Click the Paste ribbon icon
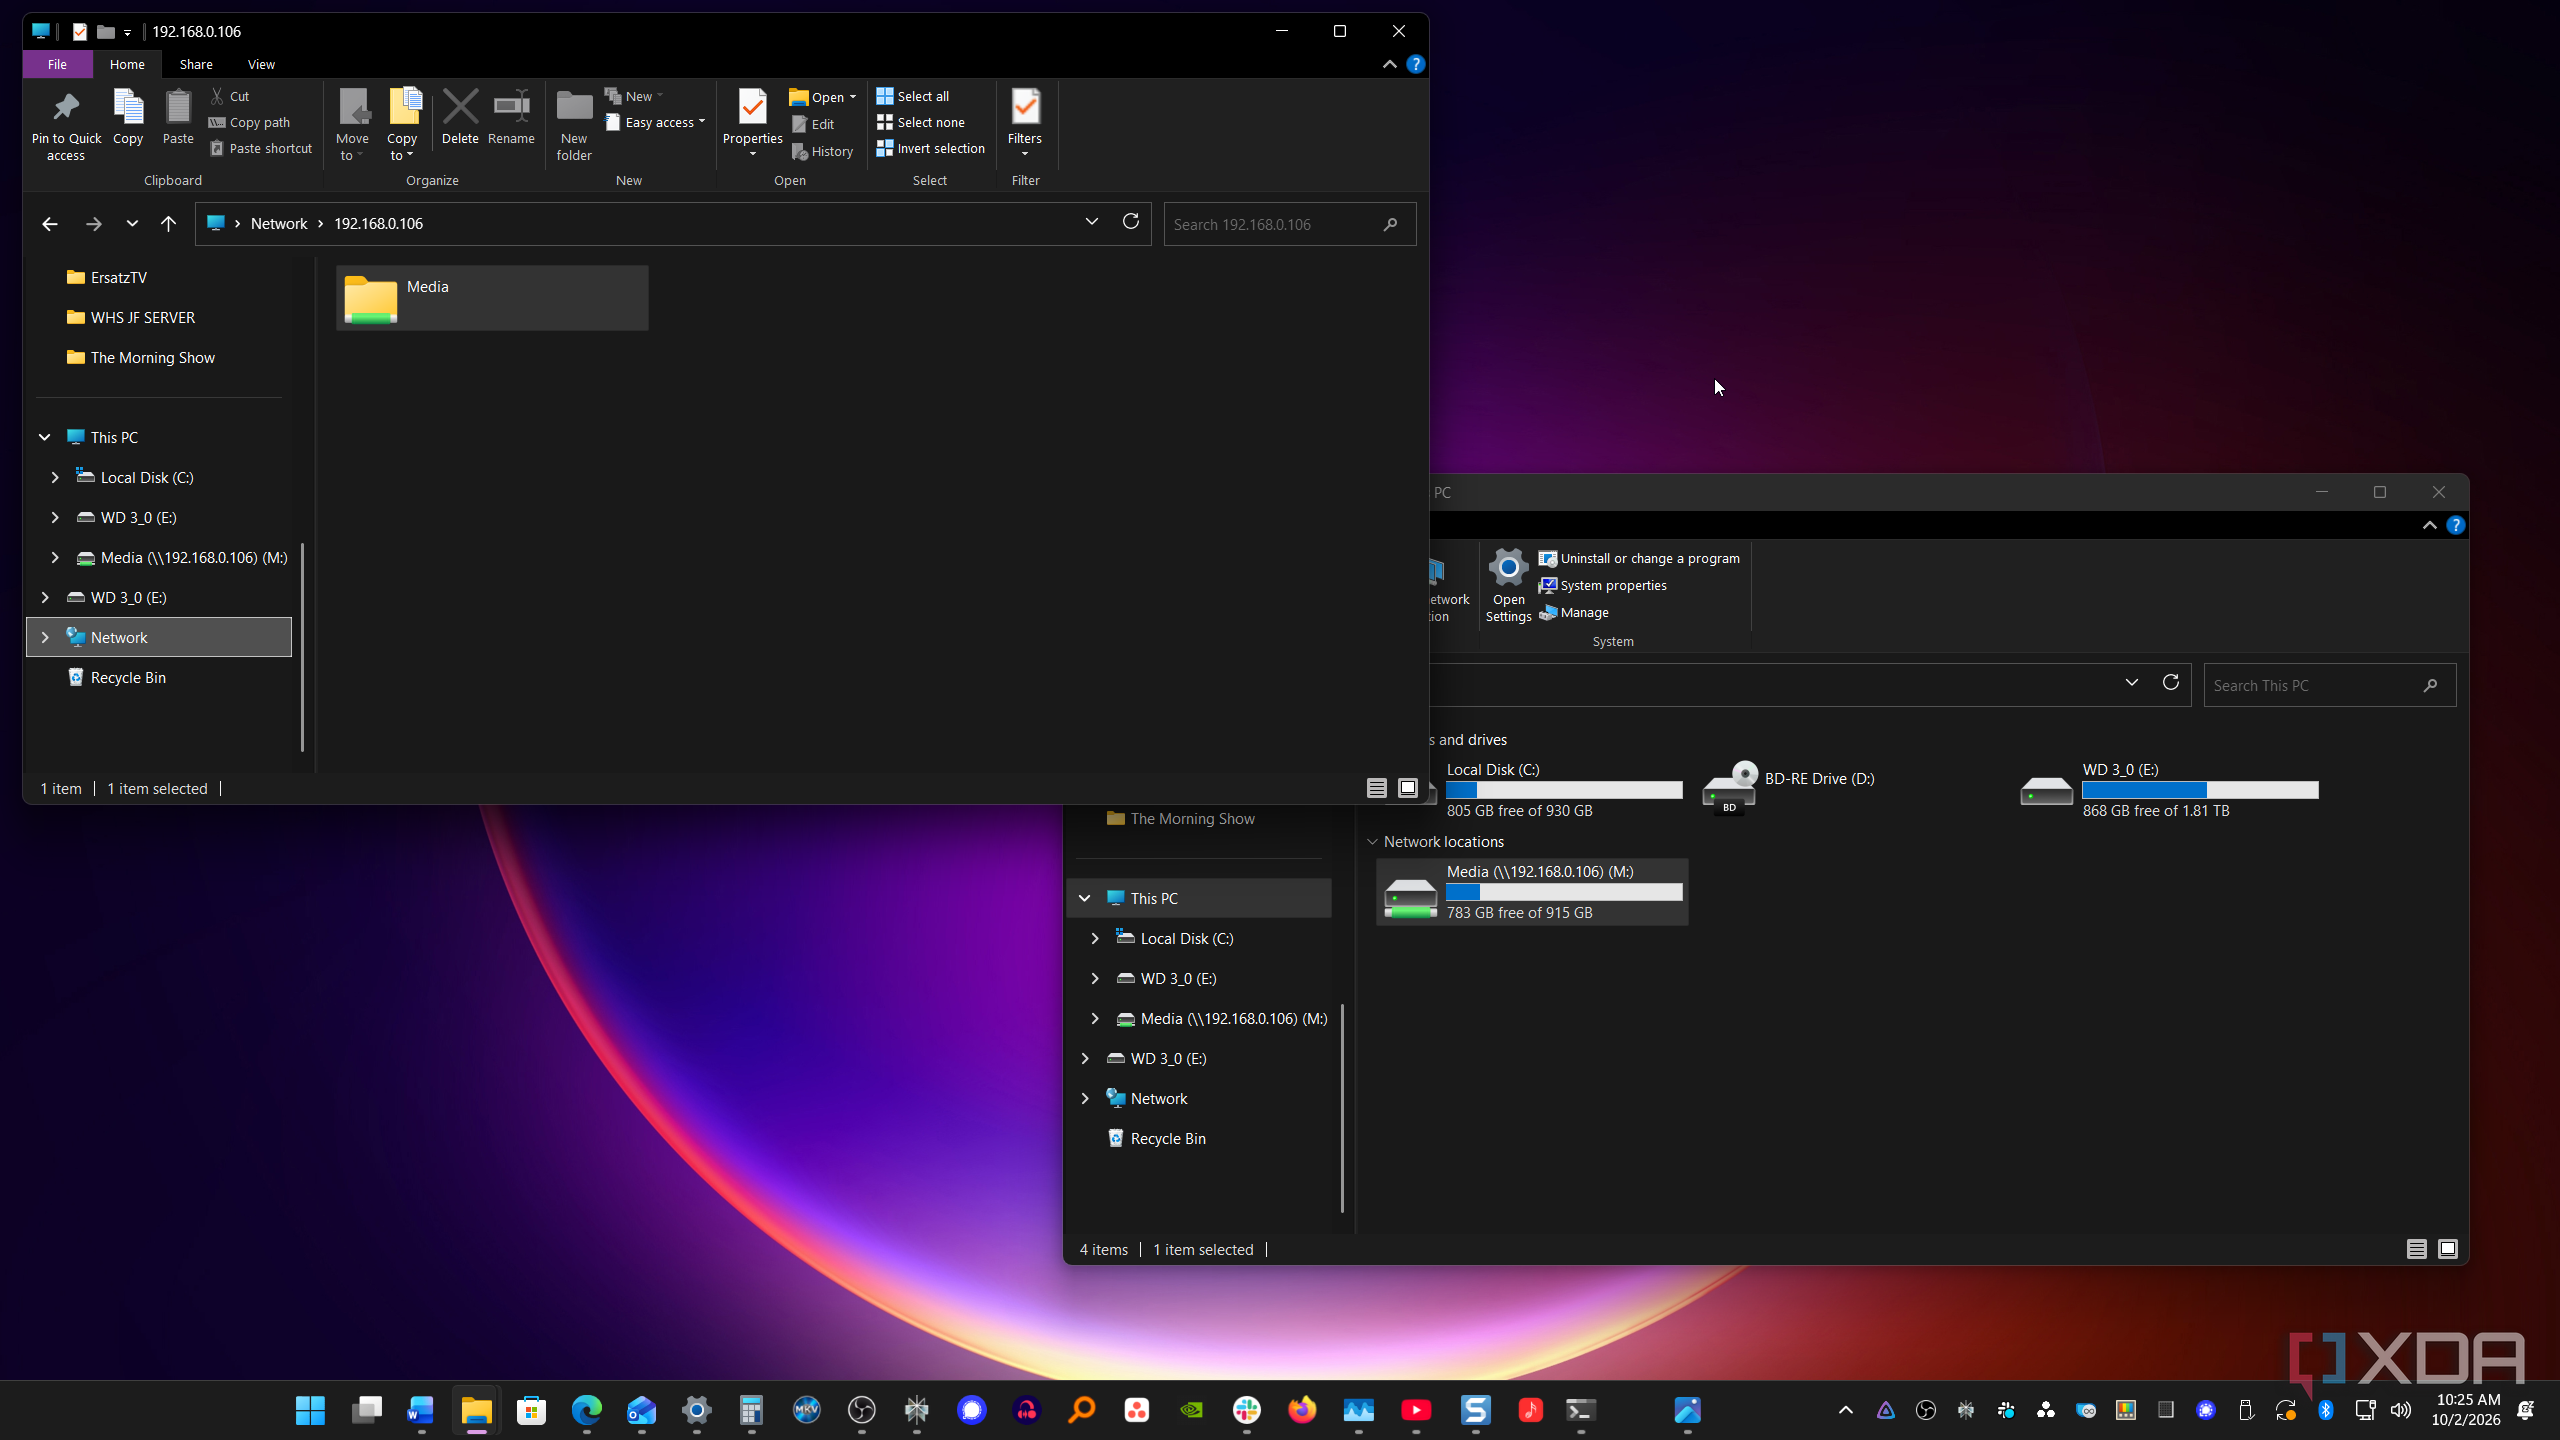2560x1440 pixels. (178, 108)
